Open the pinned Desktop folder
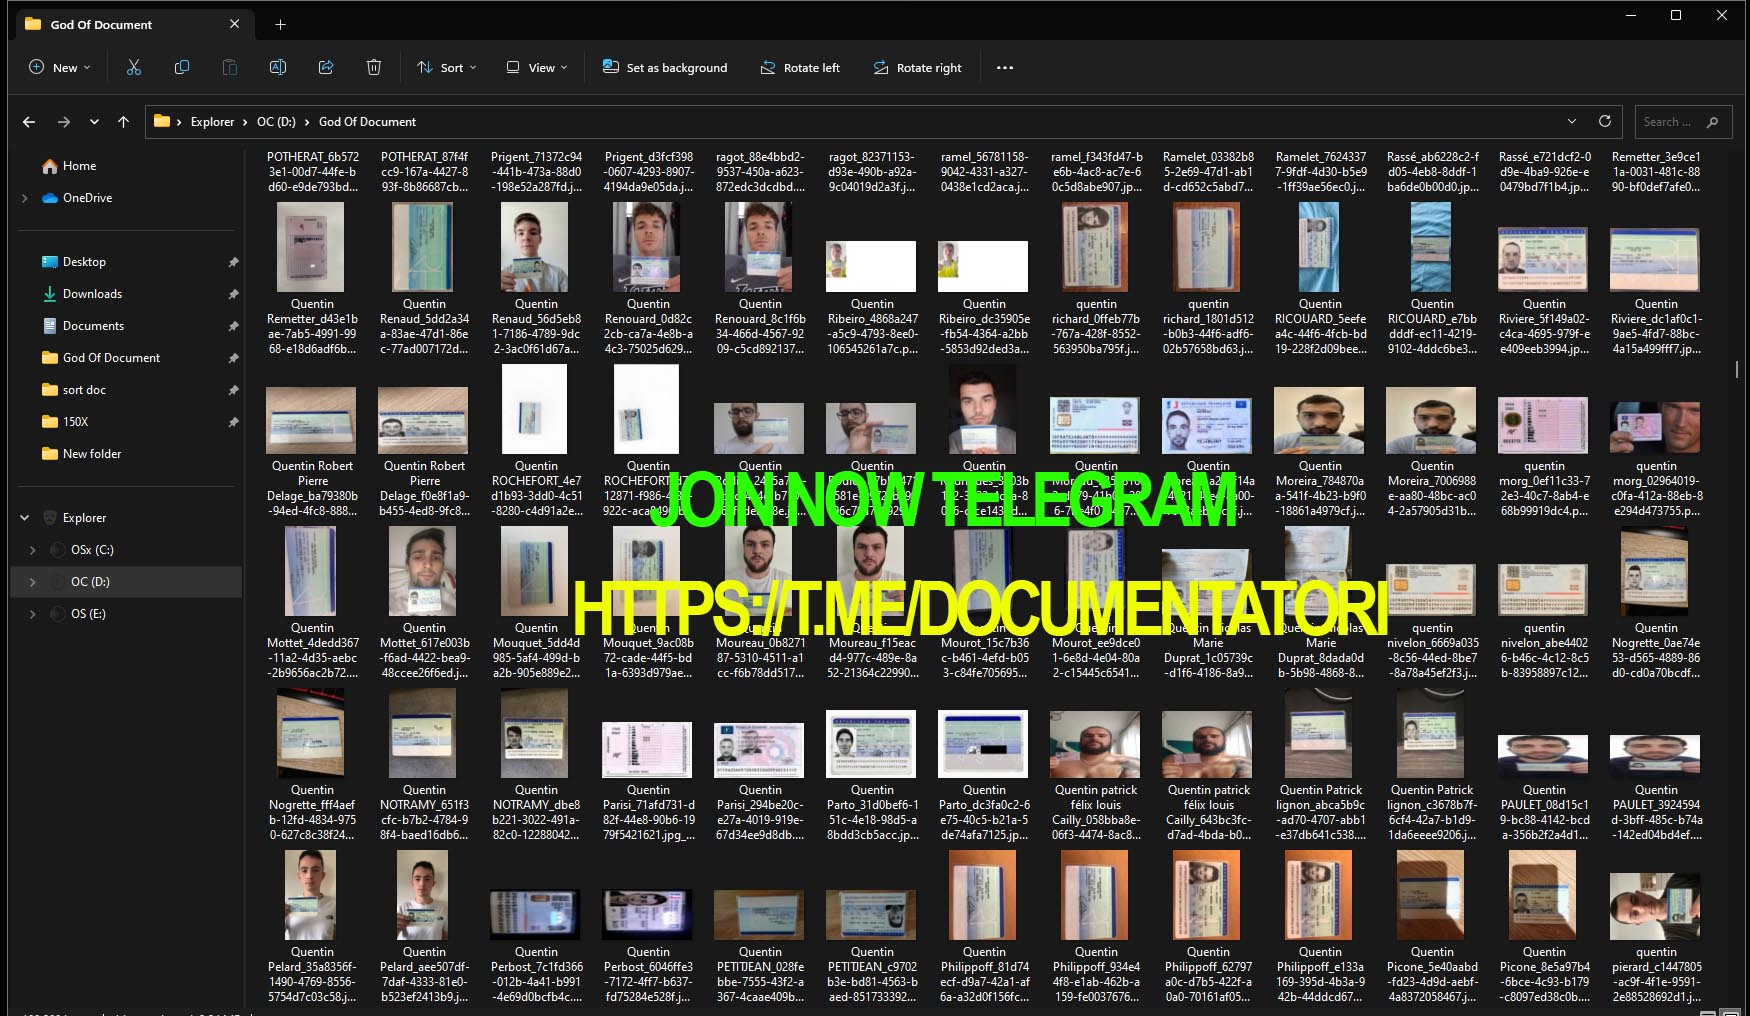The height and width of the screenshot is (1016, 1750). (84, 262)
